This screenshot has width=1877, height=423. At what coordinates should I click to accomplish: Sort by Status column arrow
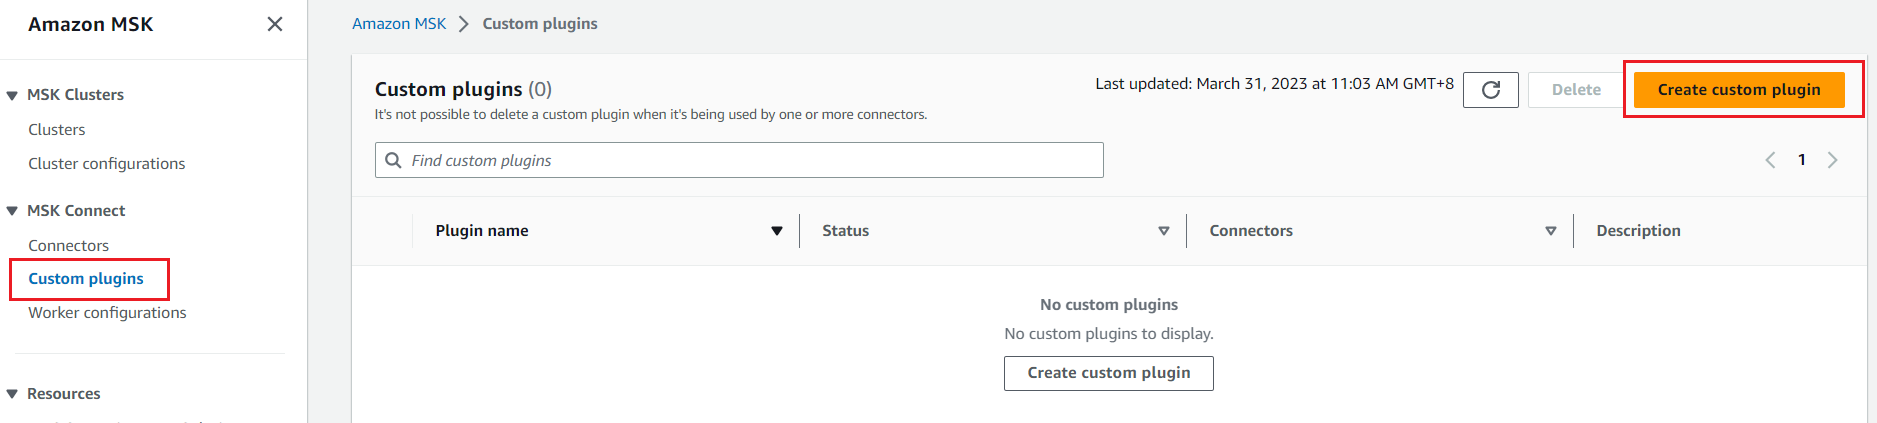pos(1163,231)
